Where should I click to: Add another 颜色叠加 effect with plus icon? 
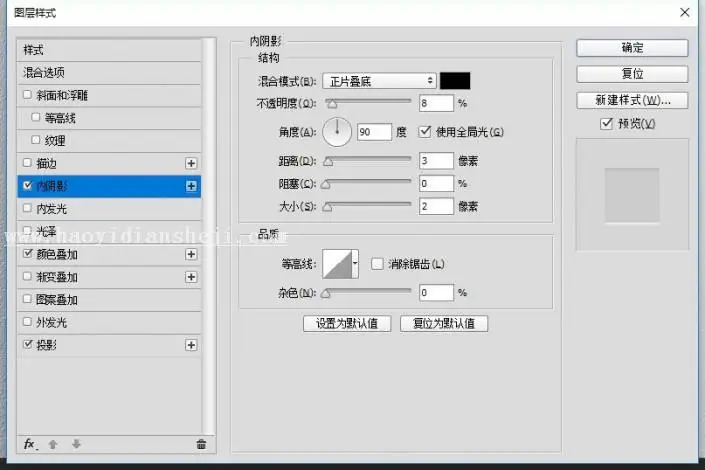pos(191,255)
